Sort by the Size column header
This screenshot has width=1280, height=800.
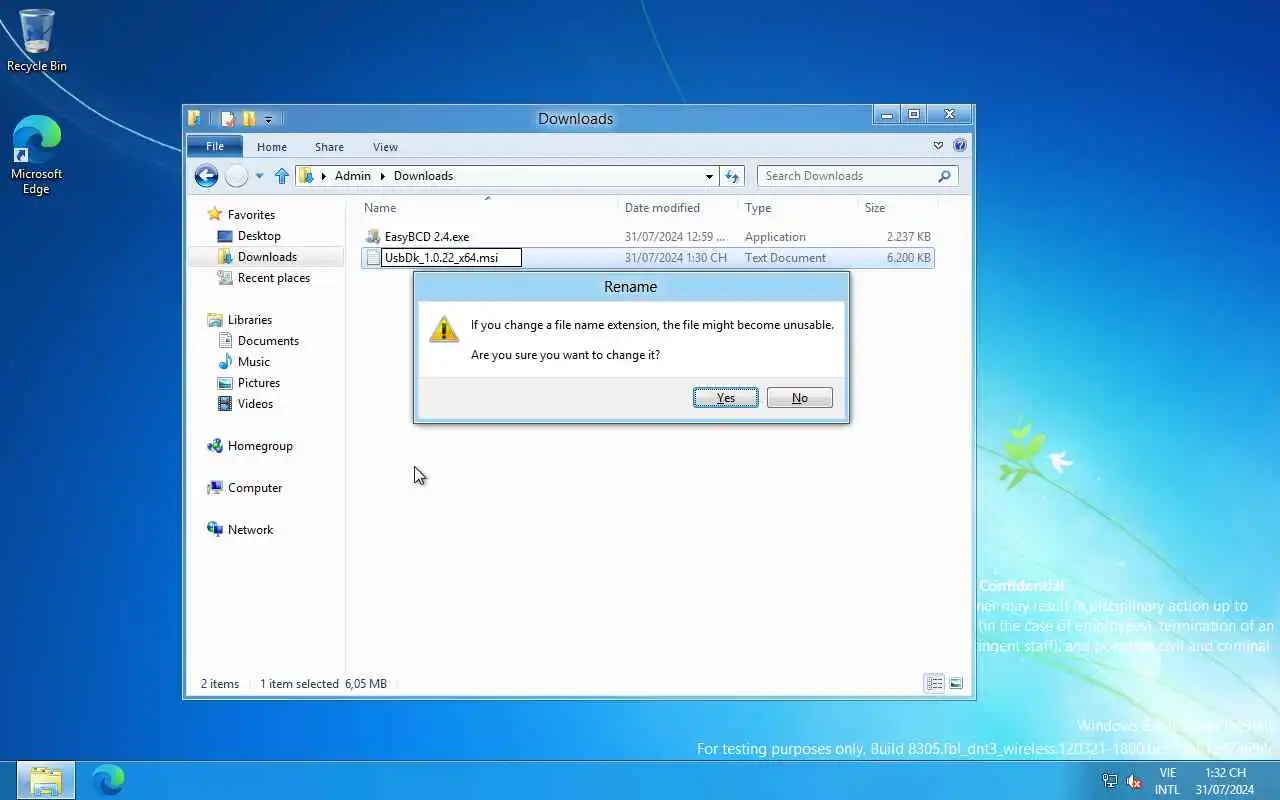[896, 208]
